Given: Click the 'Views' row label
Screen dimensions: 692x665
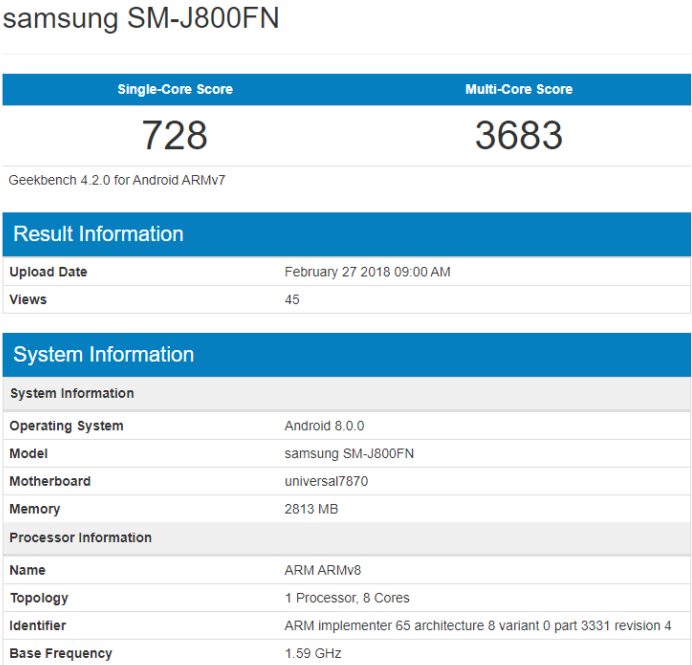Looking at the screenshot, I should click(28, 300).
